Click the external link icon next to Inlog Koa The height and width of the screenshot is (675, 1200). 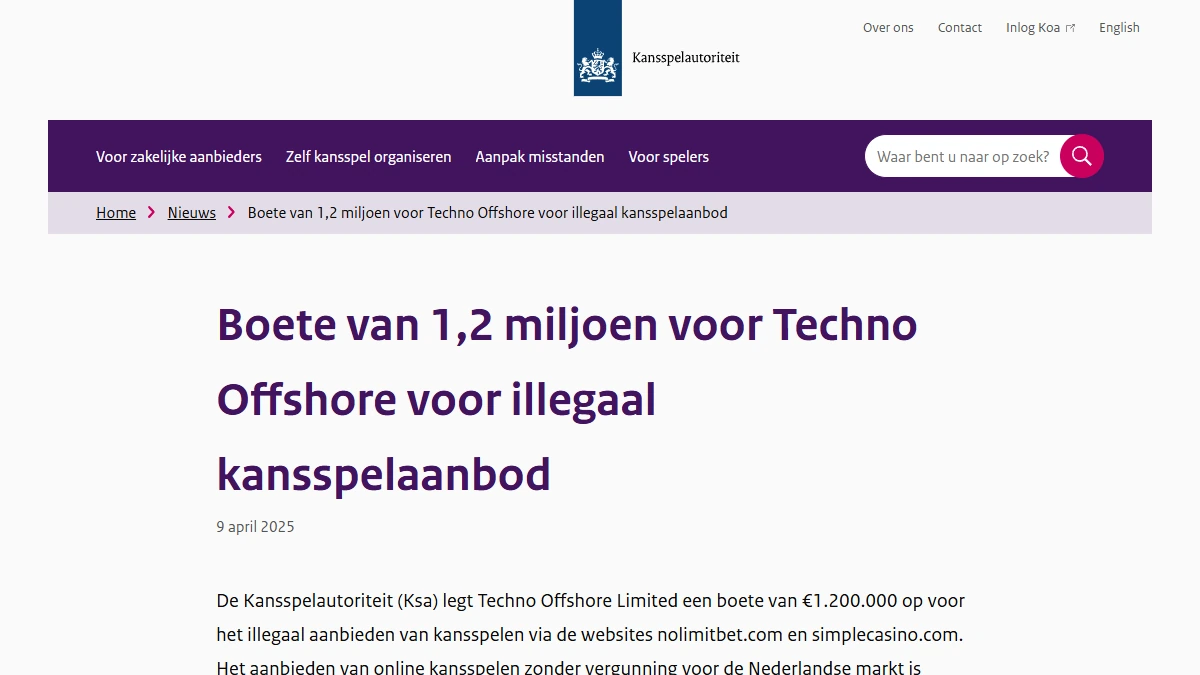point(1070,28)
